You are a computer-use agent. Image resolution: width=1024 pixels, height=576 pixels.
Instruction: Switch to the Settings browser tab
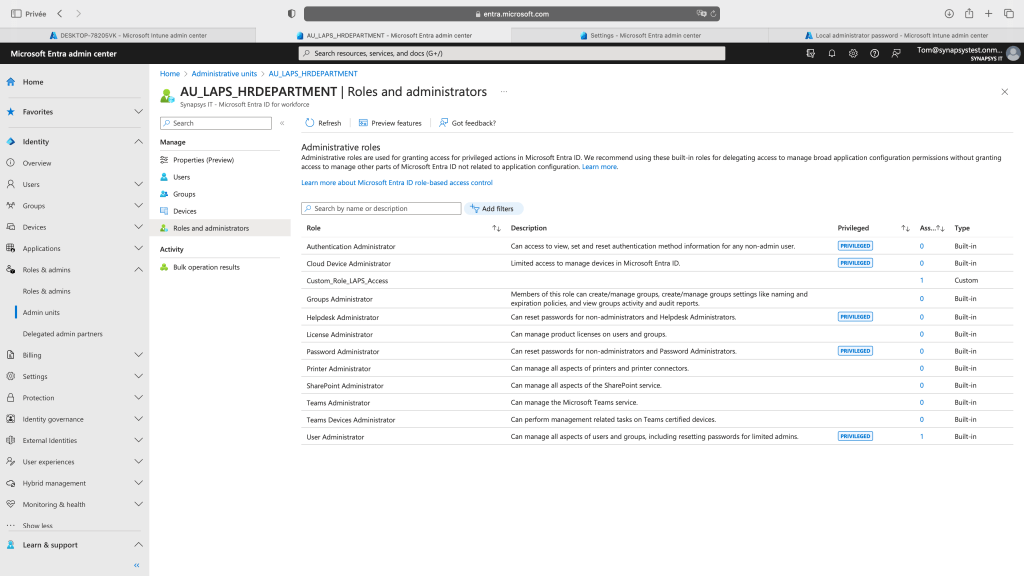click(x=640, y=35)
